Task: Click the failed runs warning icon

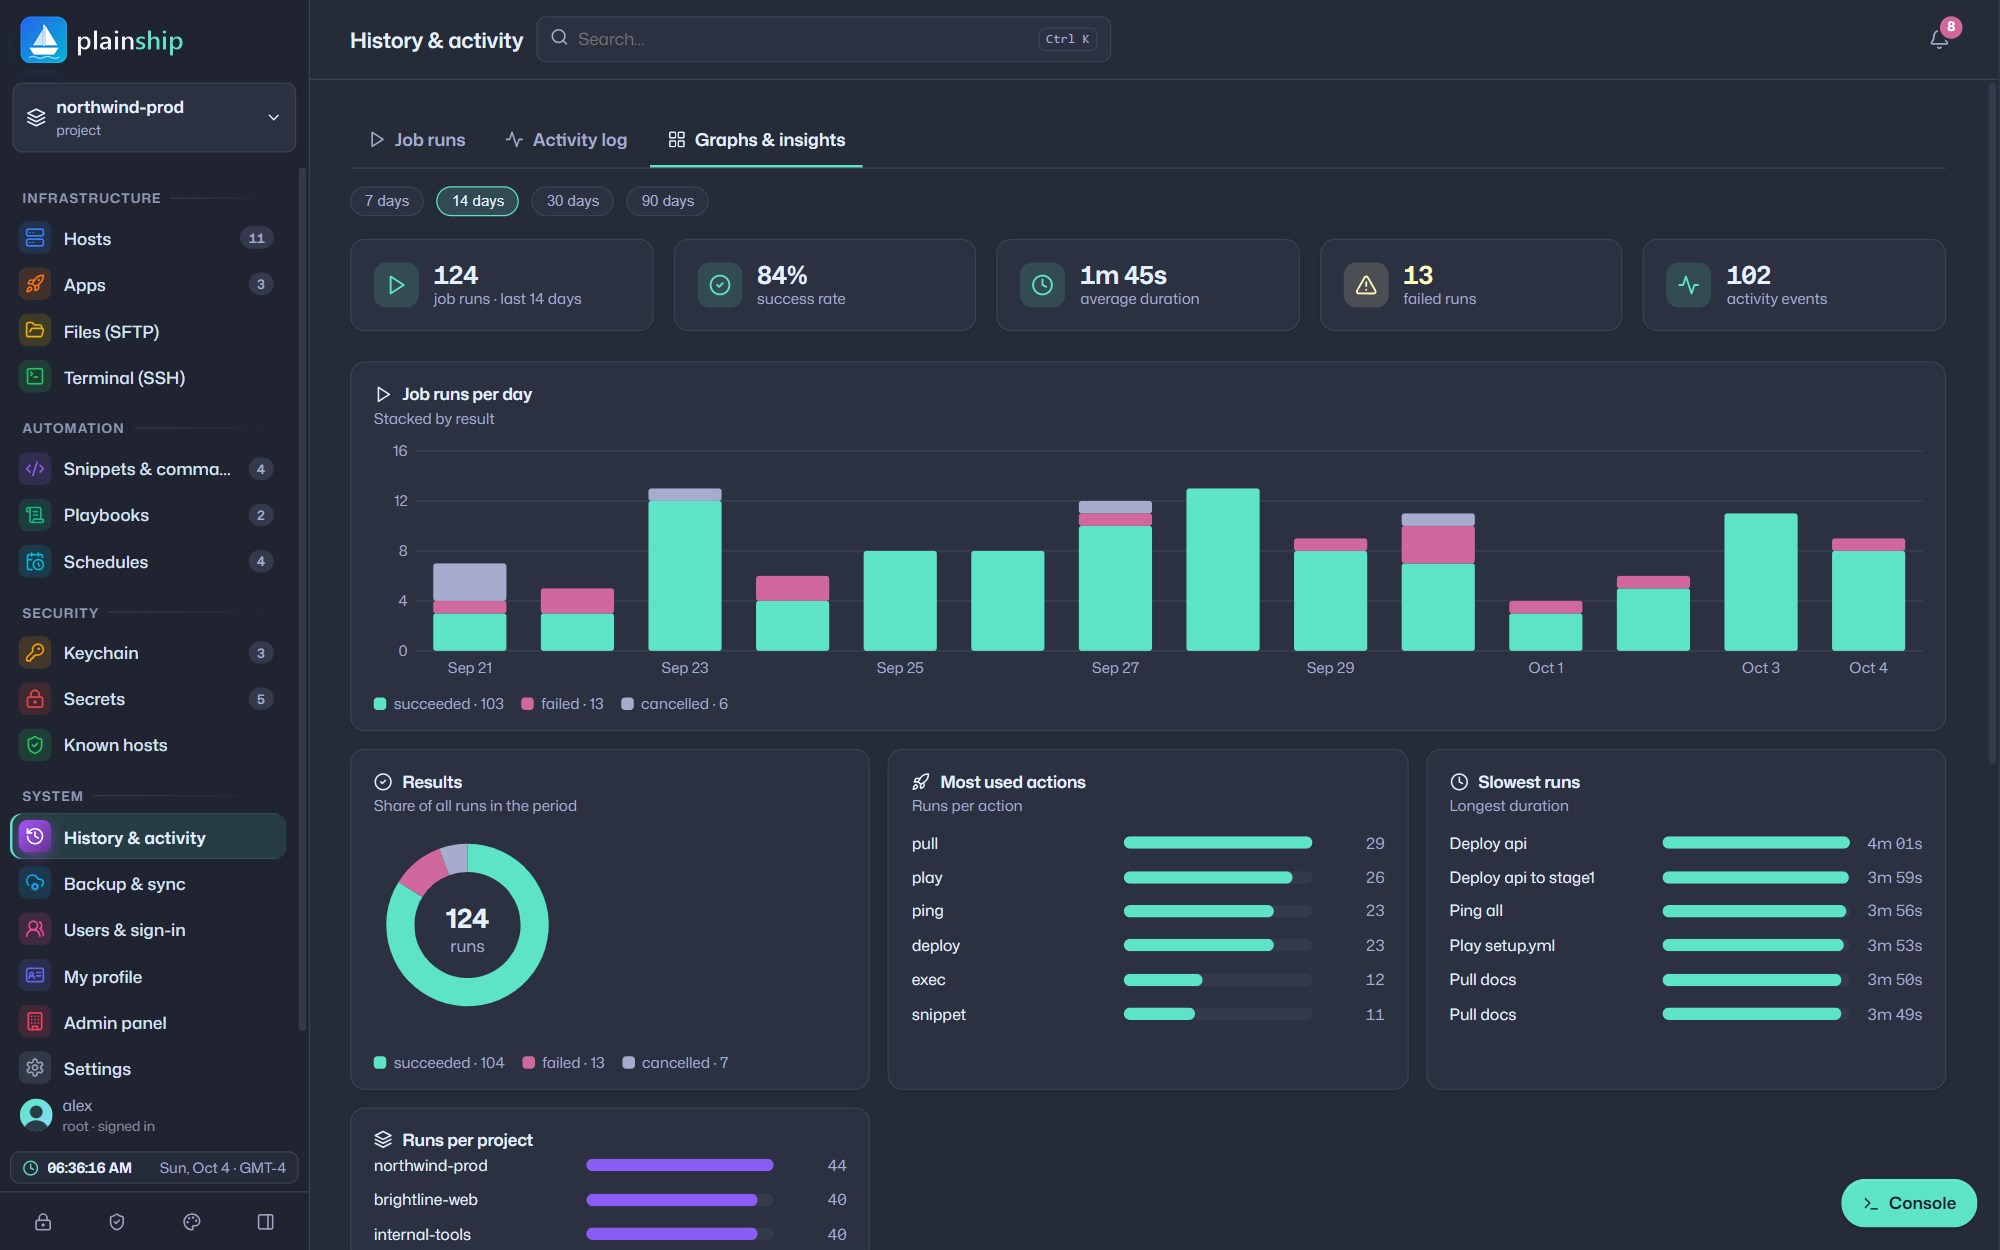Action: click(x=1366, y=285)
